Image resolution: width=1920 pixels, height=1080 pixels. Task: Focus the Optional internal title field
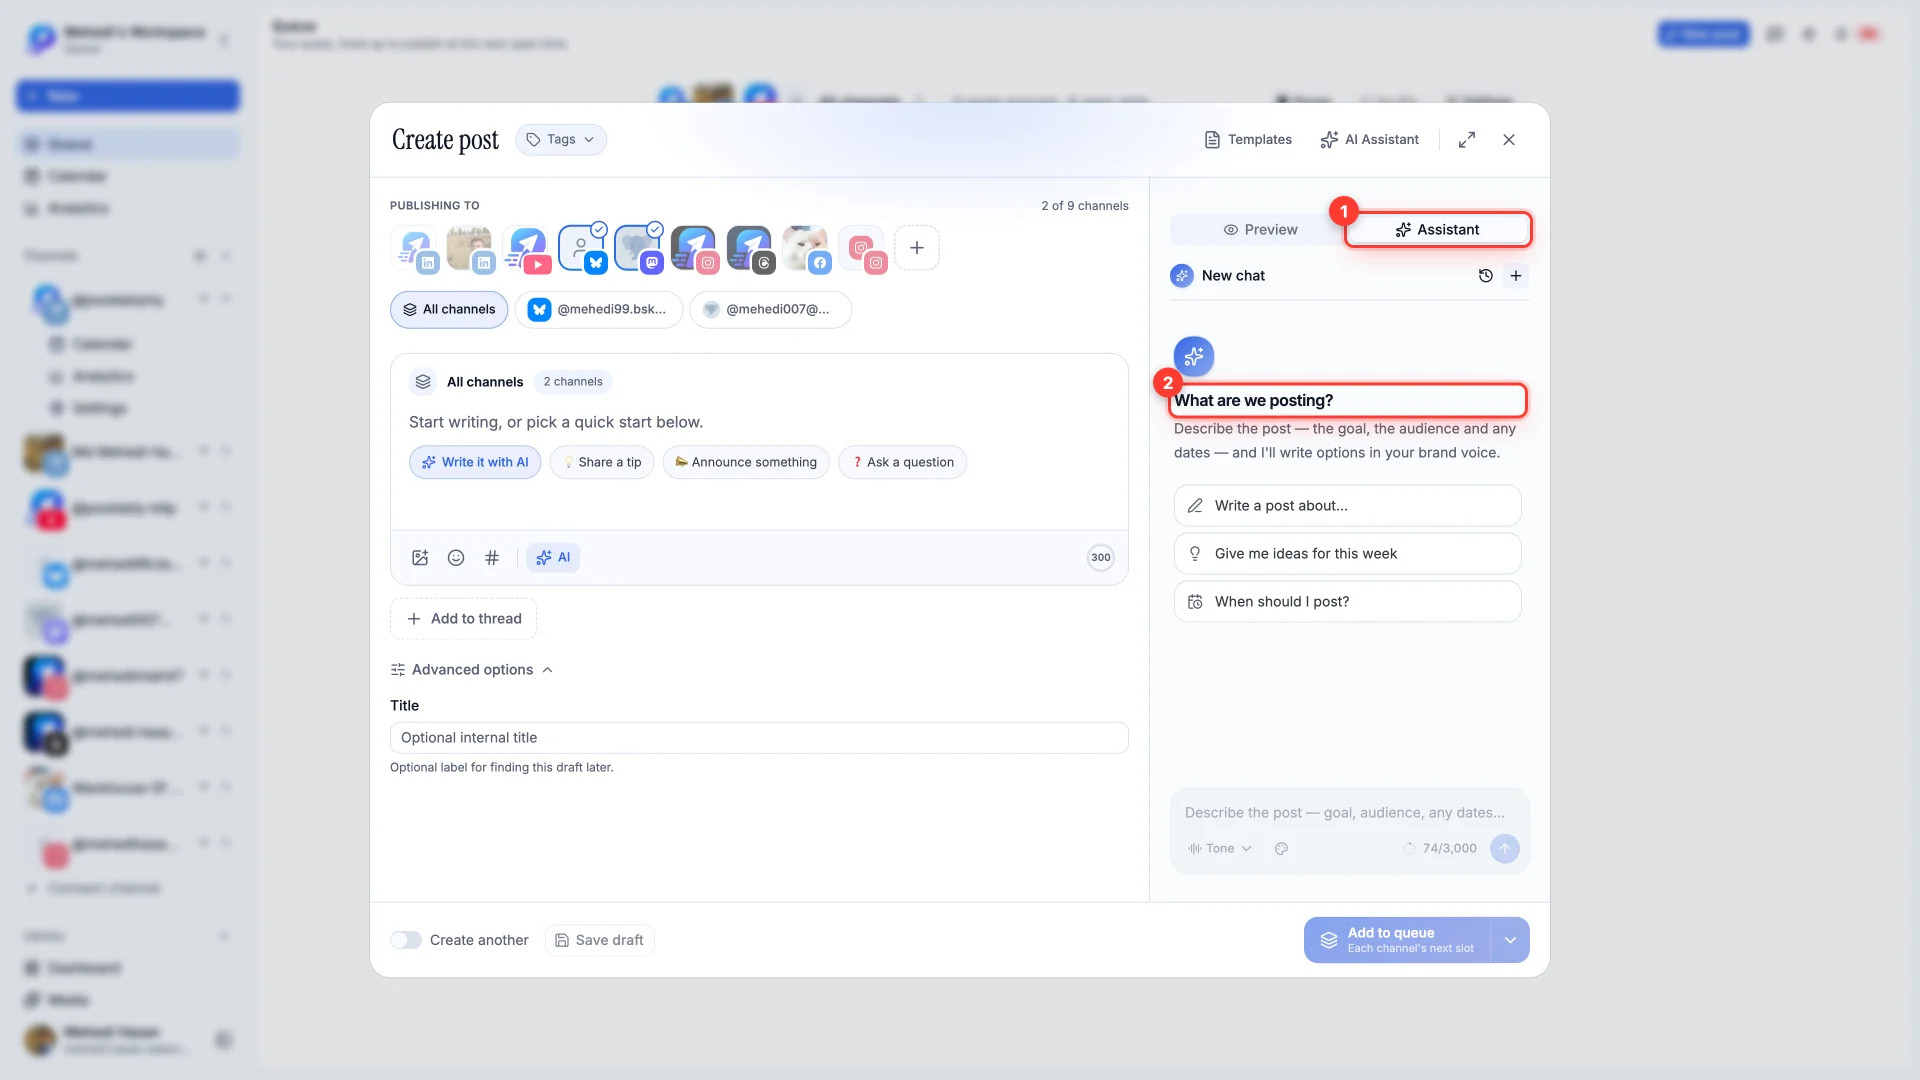click(x=759, y=738)
